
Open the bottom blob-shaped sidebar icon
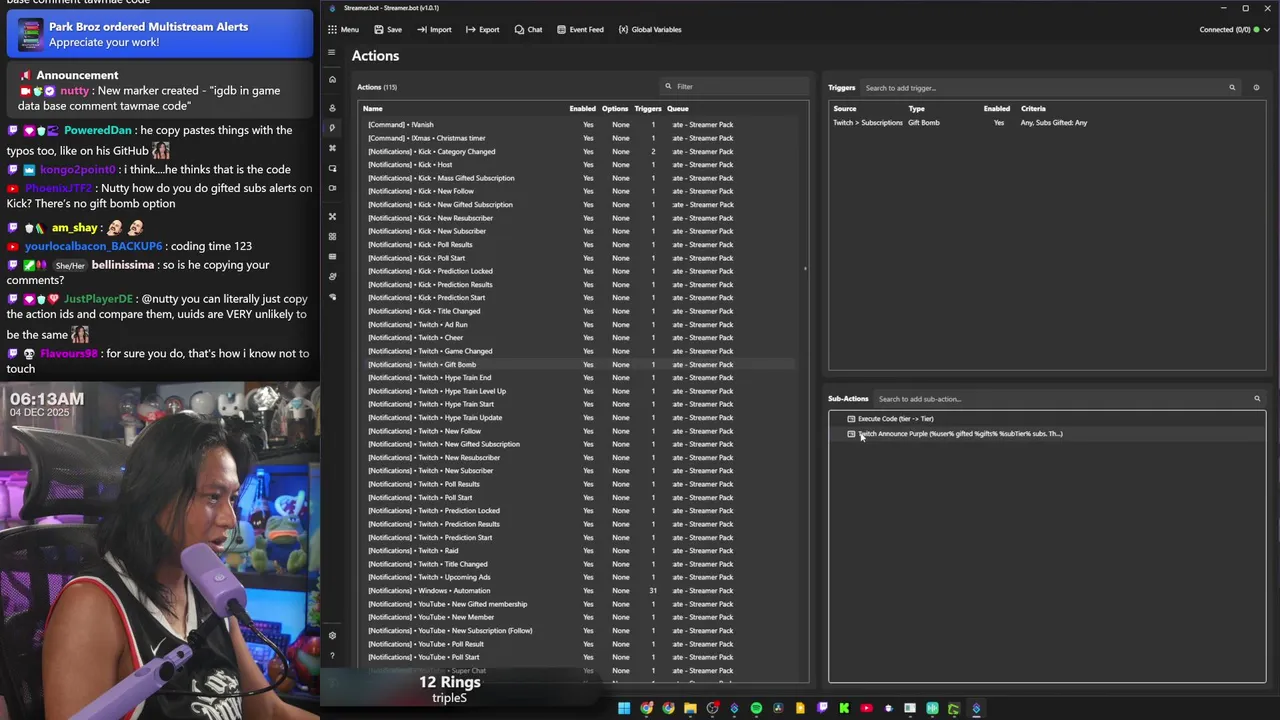click(332, 297)
